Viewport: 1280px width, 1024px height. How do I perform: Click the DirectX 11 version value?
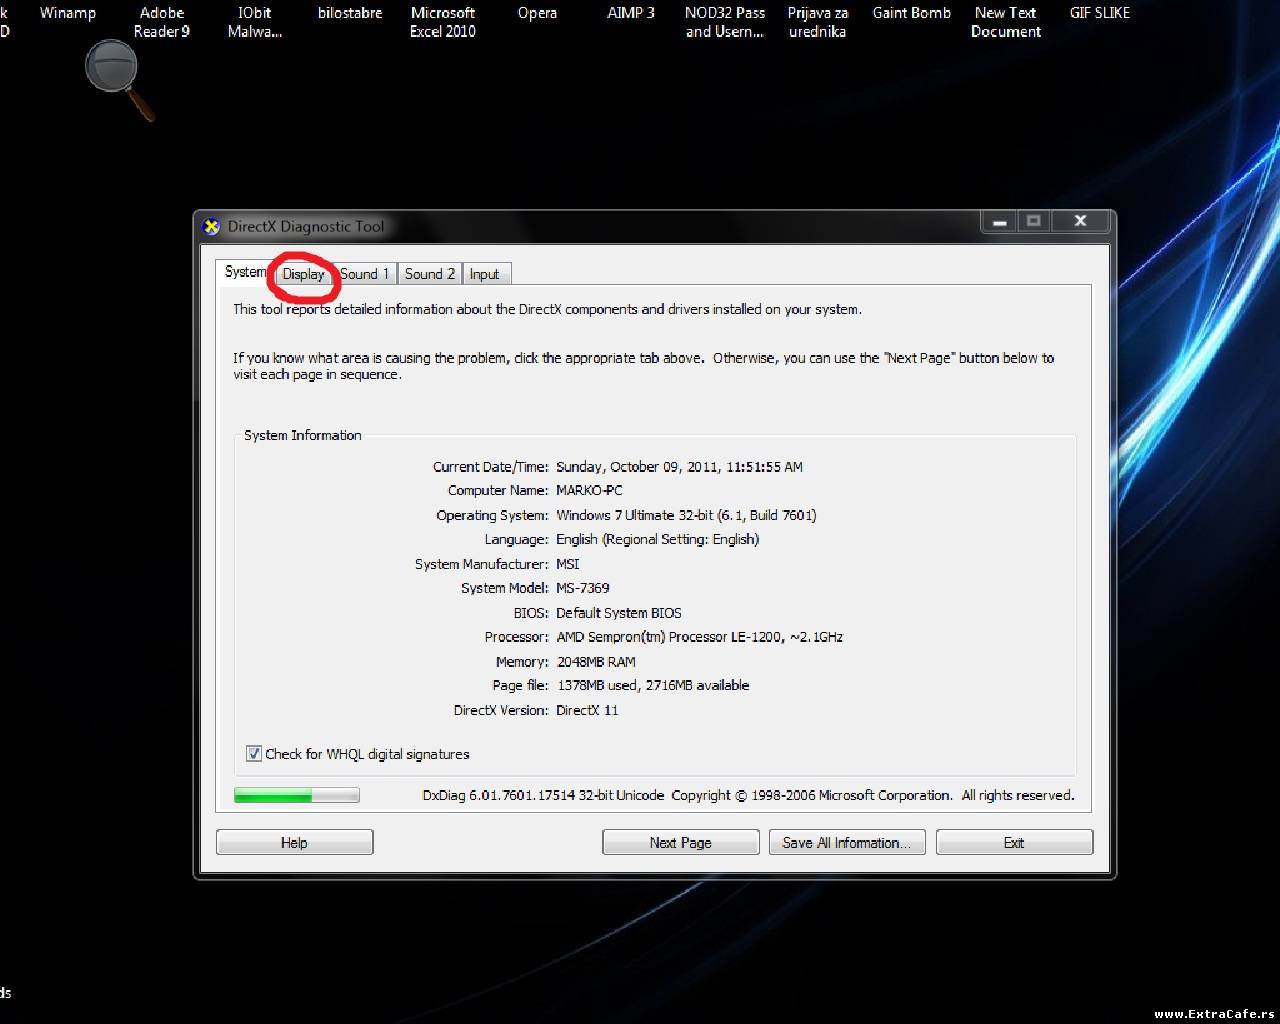pyautogui.click(x=587, y=710)
